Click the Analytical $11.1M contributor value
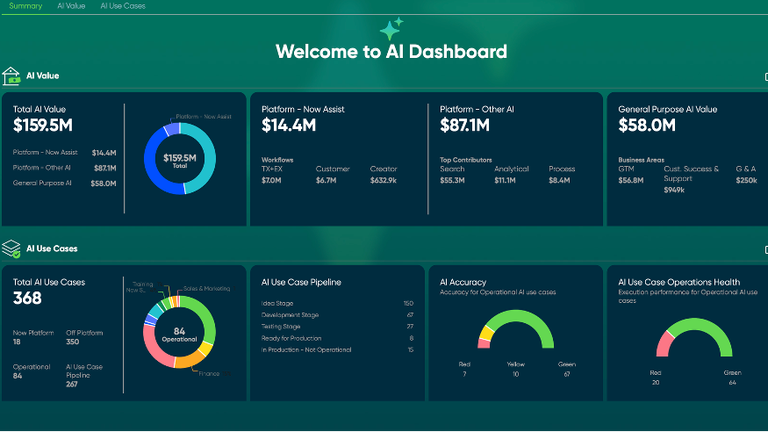Screen dimensions: 768x432 coord(505,181)
